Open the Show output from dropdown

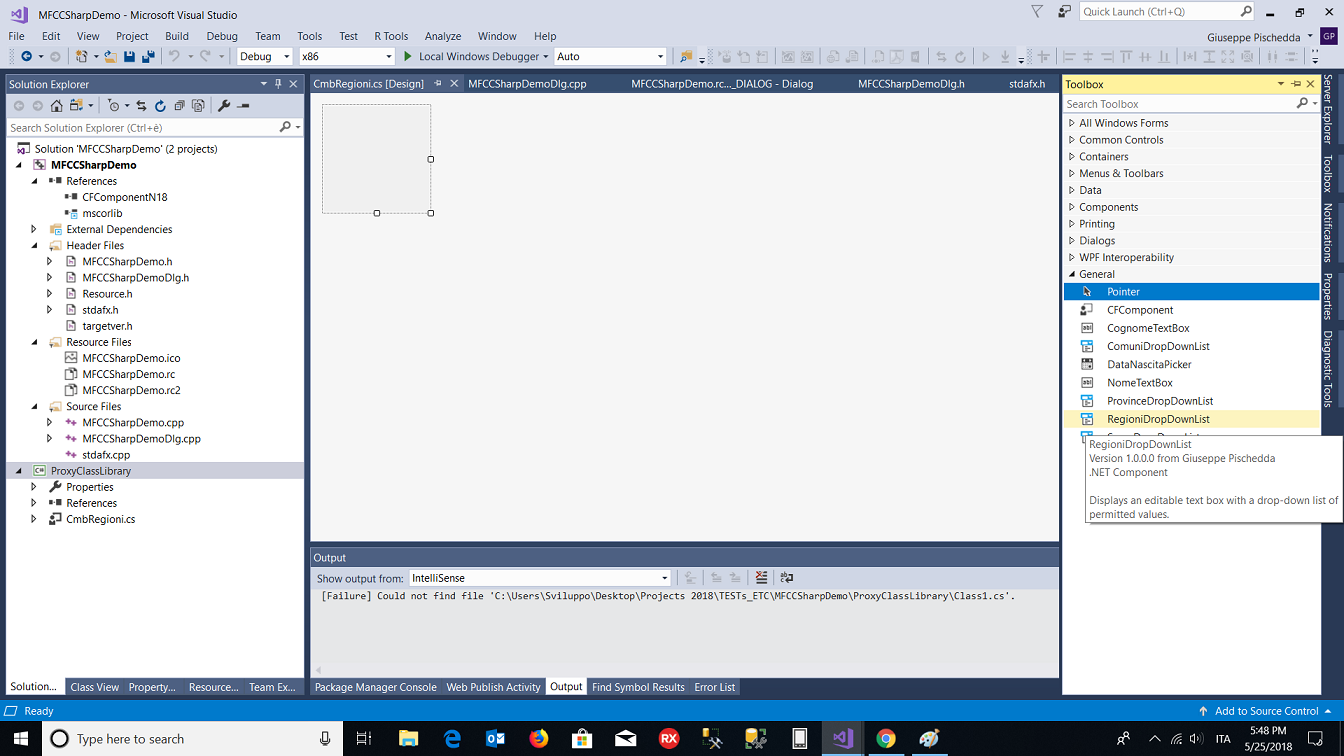click(539, 578)
